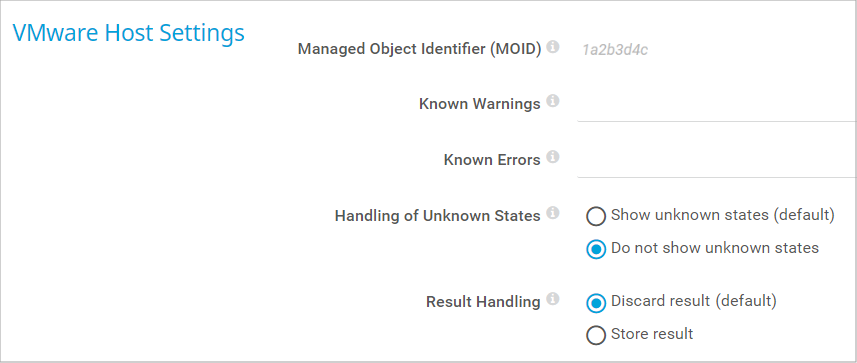Click the 'Store result' option text

(652, 333)
